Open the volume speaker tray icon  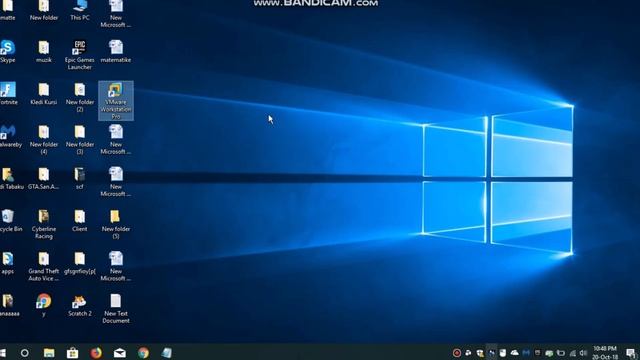(584, 353)
